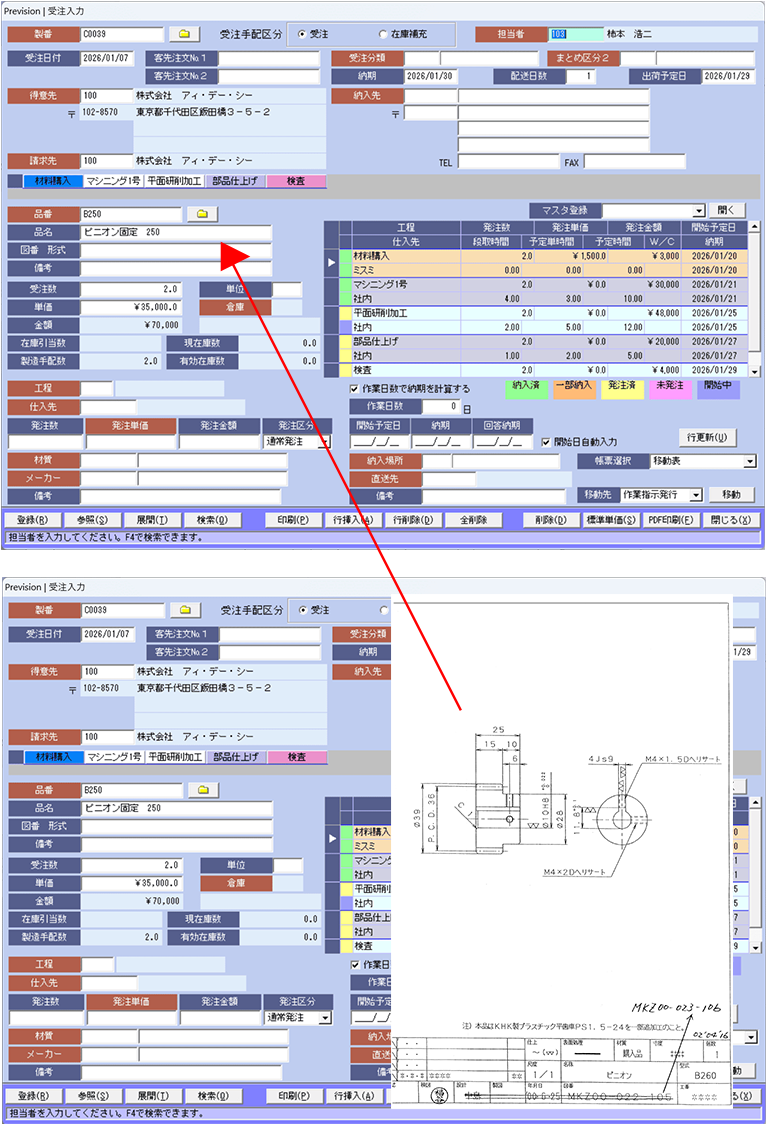
Task: Open 移動先 dropdown showing 作業指示発行
Action: 696,495
